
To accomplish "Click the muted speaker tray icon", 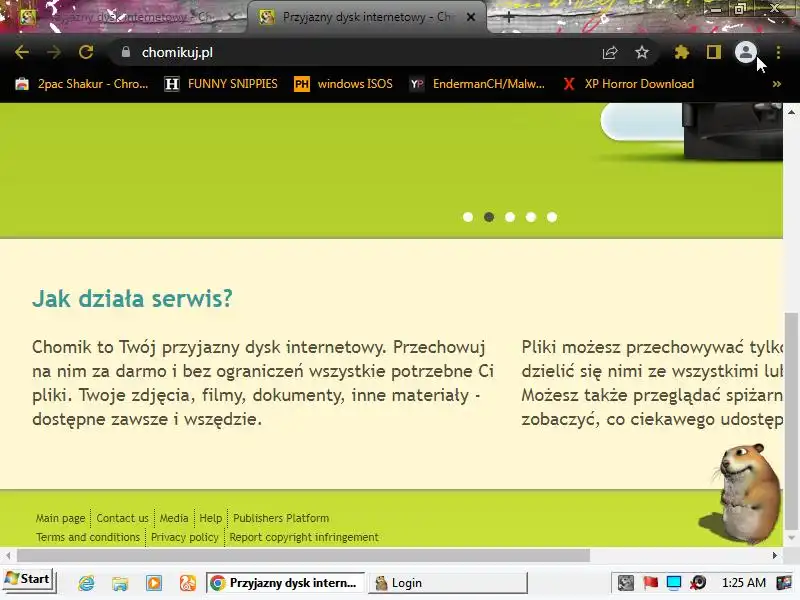I will [x=698, y=583].
